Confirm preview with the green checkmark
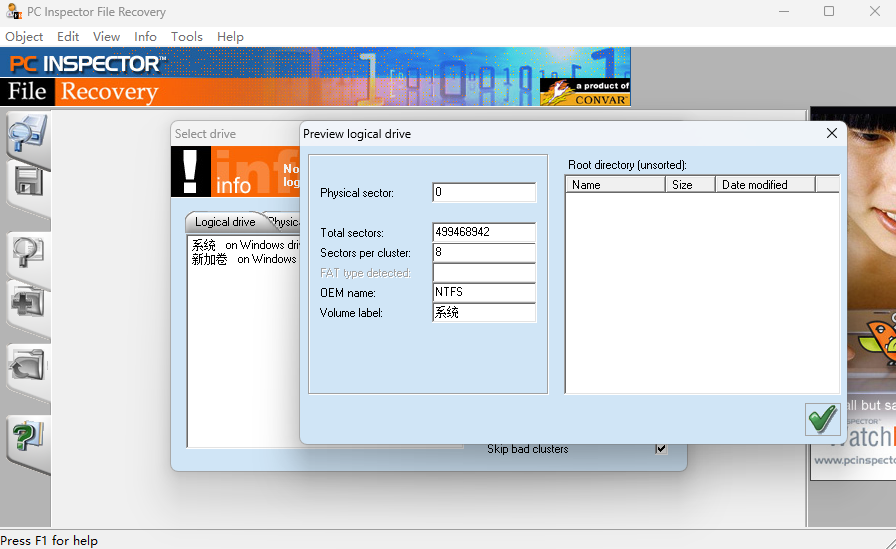This screenshot has width=896, height=549. coord(822,419)
